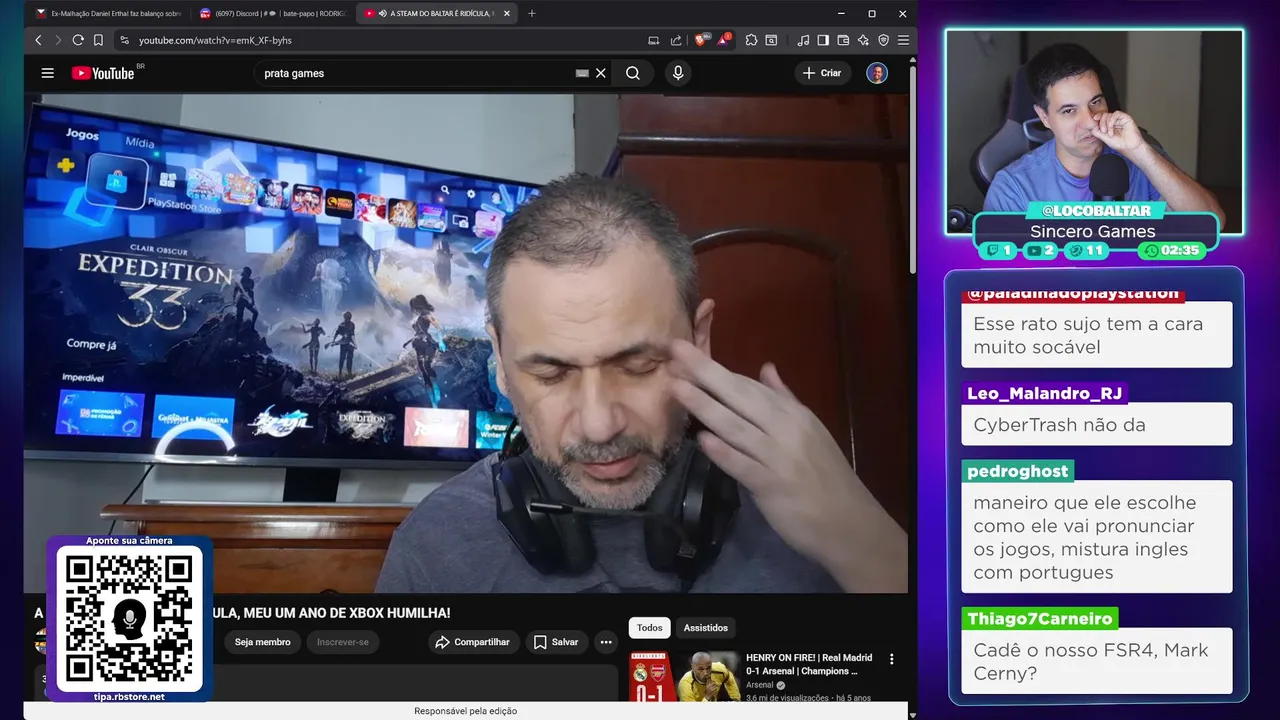Switch to the Discord bate-papo tab

(x=272, y=13)
